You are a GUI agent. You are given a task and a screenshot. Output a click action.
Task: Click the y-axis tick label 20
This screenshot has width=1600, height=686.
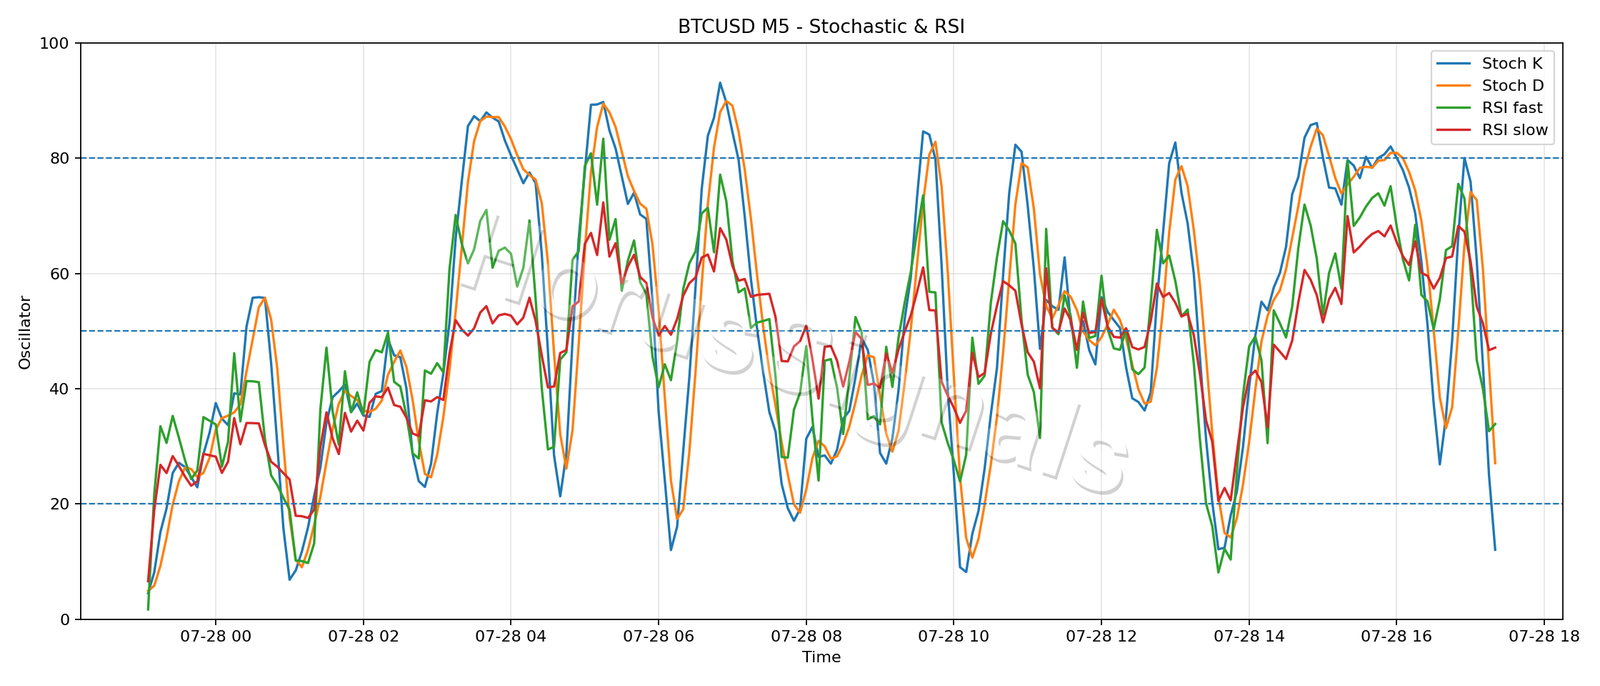click(x=59, y=504)
